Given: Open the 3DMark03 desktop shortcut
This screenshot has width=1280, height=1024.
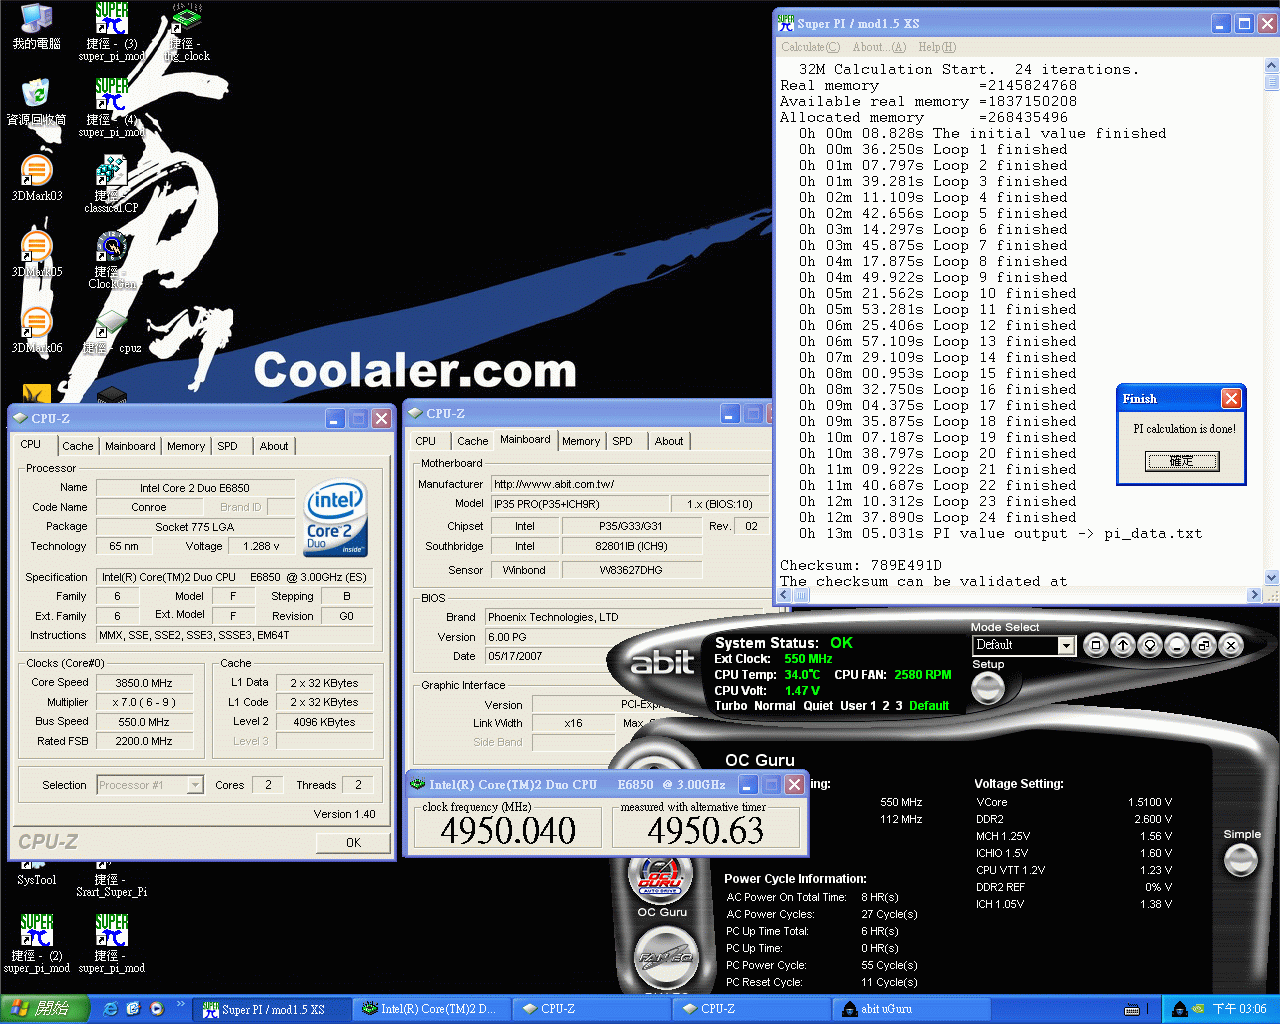Looking at the screenshot, I should (36, 178).
